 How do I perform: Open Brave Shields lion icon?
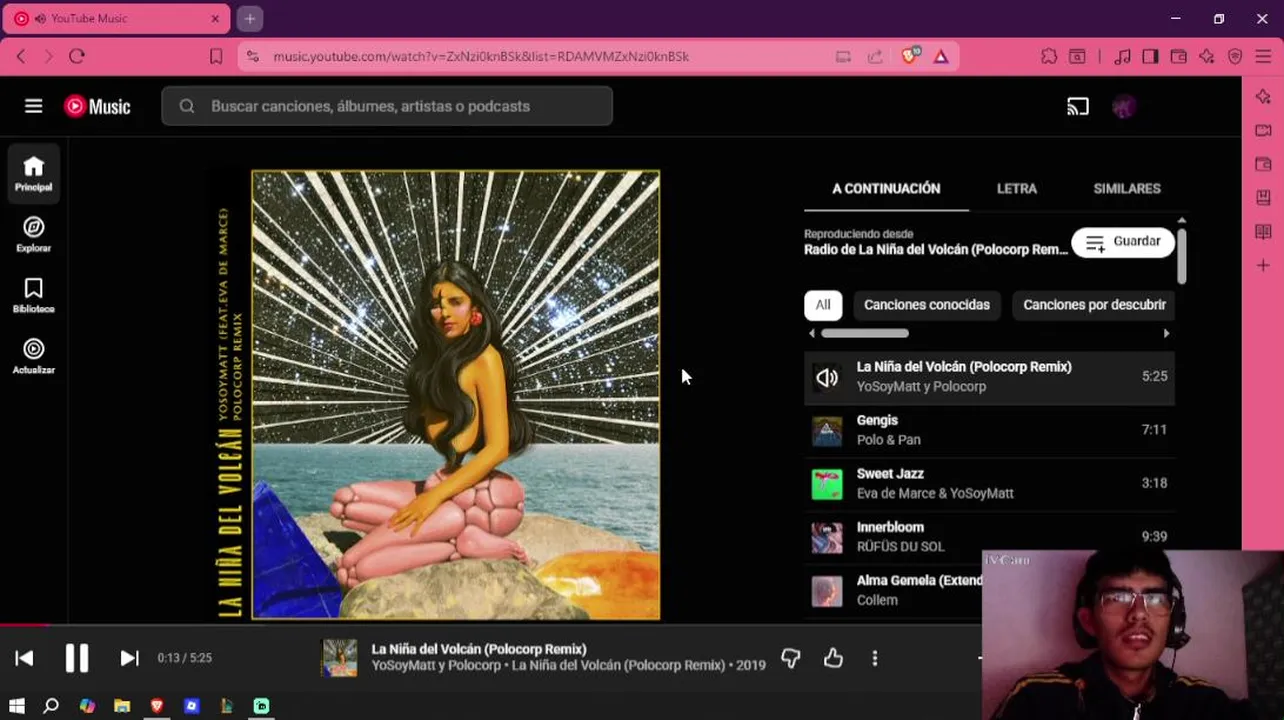(910, 57)
